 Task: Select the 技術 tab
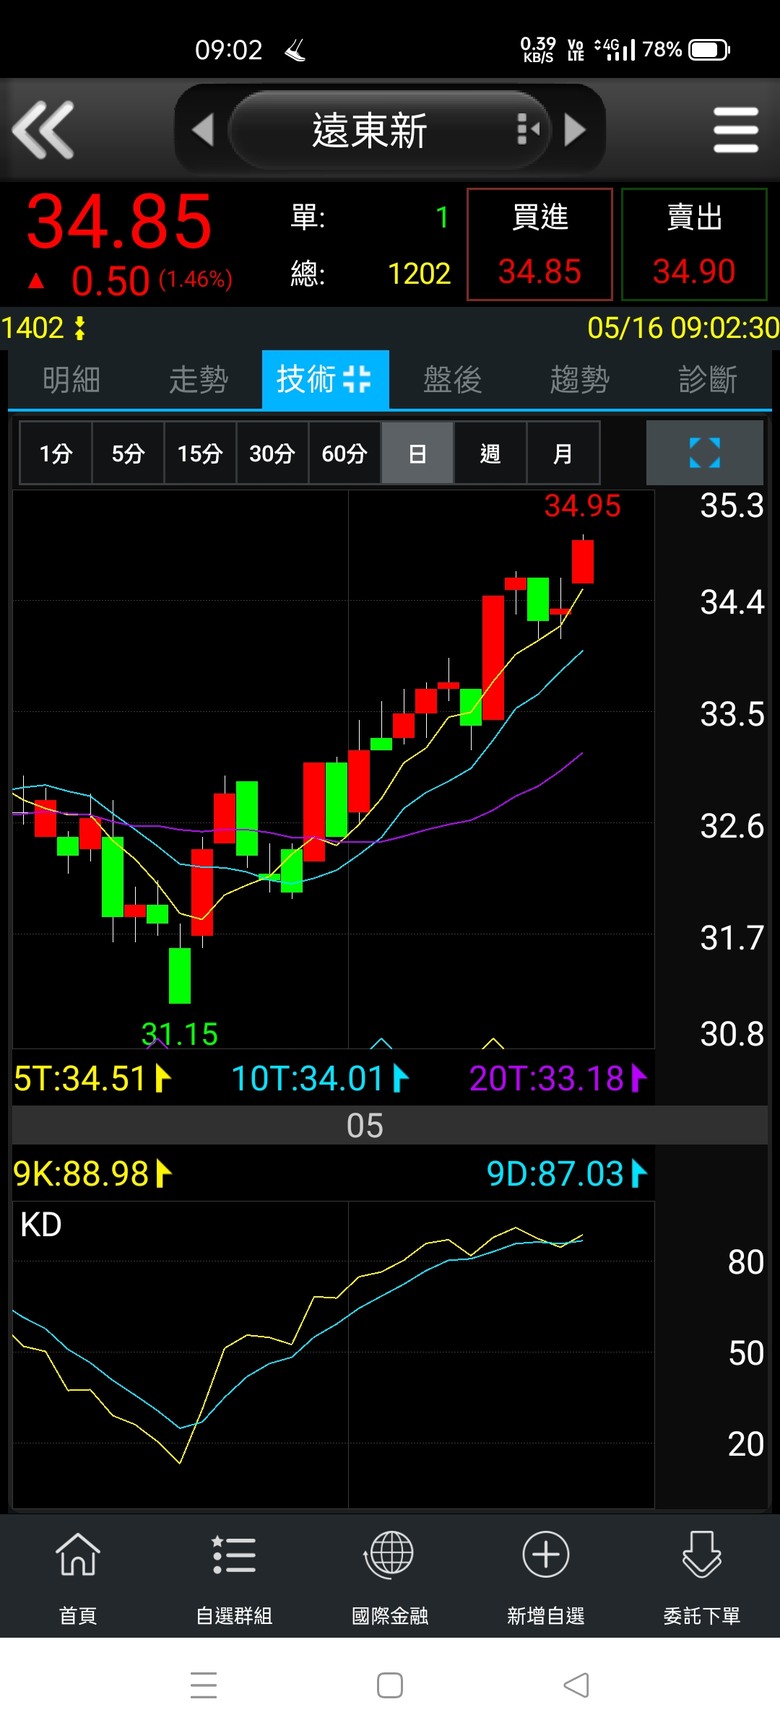pos(325,380)
